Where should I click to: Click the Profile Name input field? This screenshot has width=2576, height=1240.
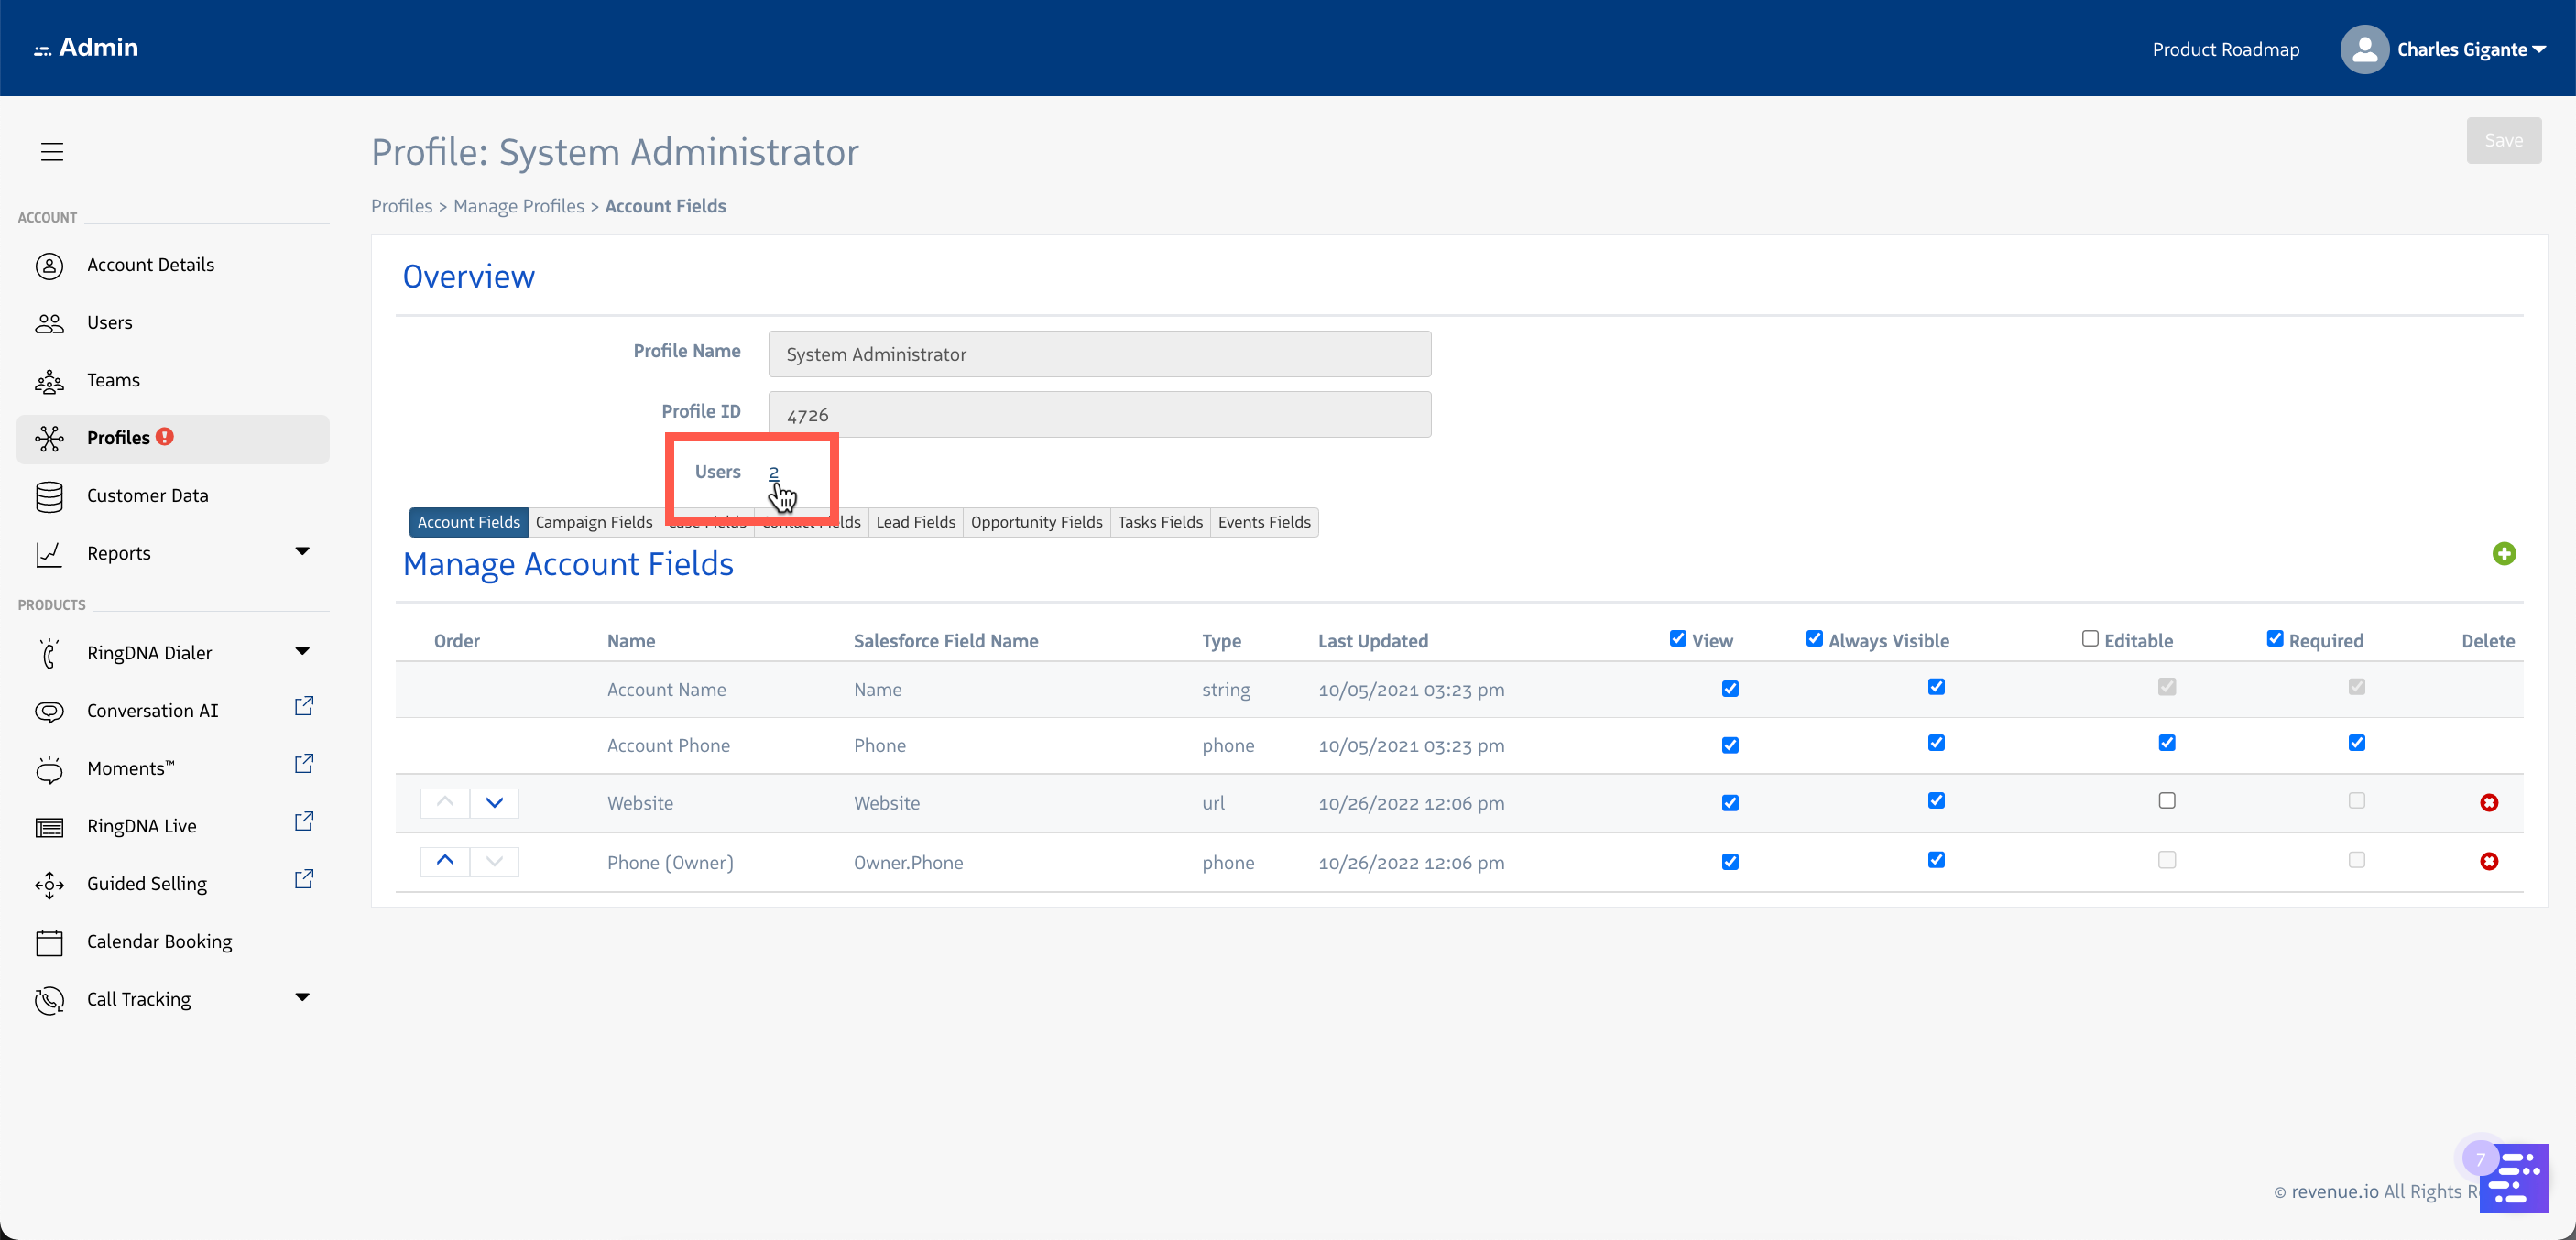[1099, 354]
